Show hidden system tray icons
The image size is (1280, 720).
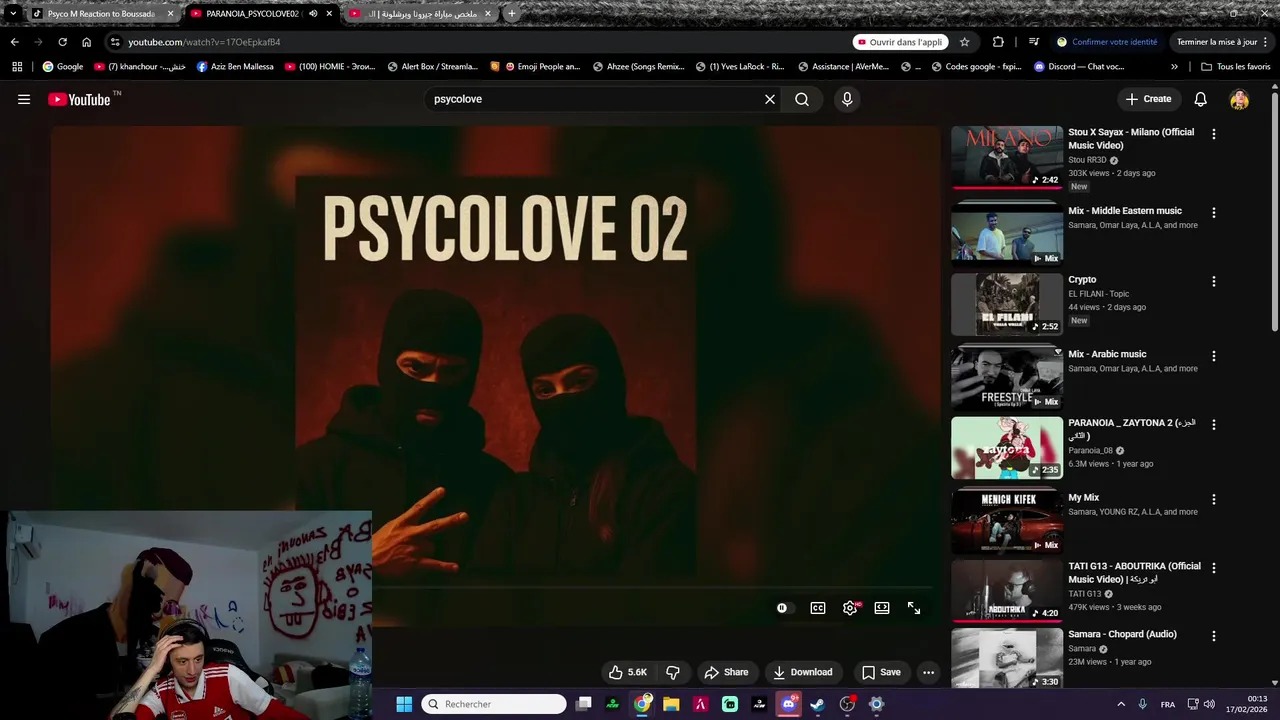[1120, 704]
